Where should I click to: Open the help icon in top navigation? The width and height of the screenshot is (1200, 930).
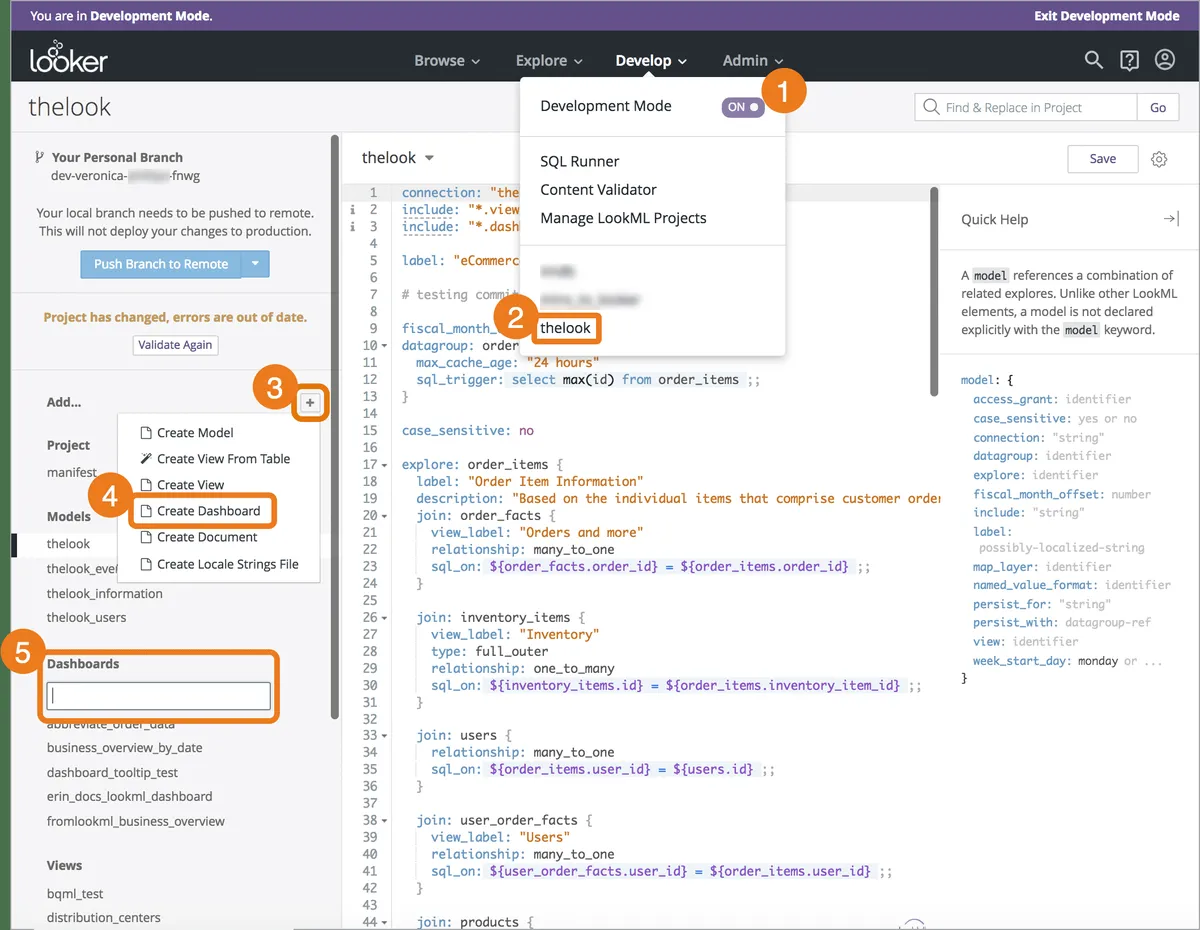pyautogui.click(x=1129, y=61)
